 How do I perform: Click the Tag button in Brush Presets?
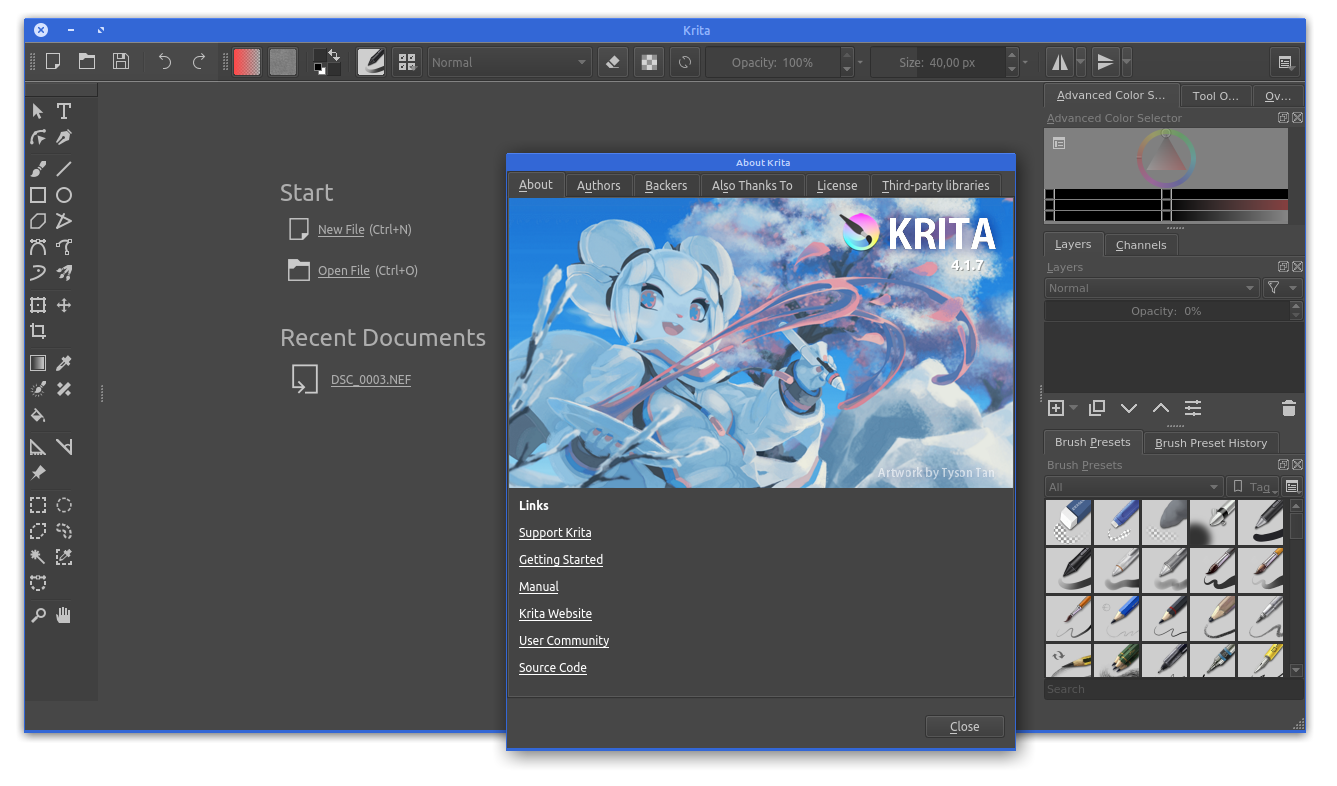(1252, 487)
